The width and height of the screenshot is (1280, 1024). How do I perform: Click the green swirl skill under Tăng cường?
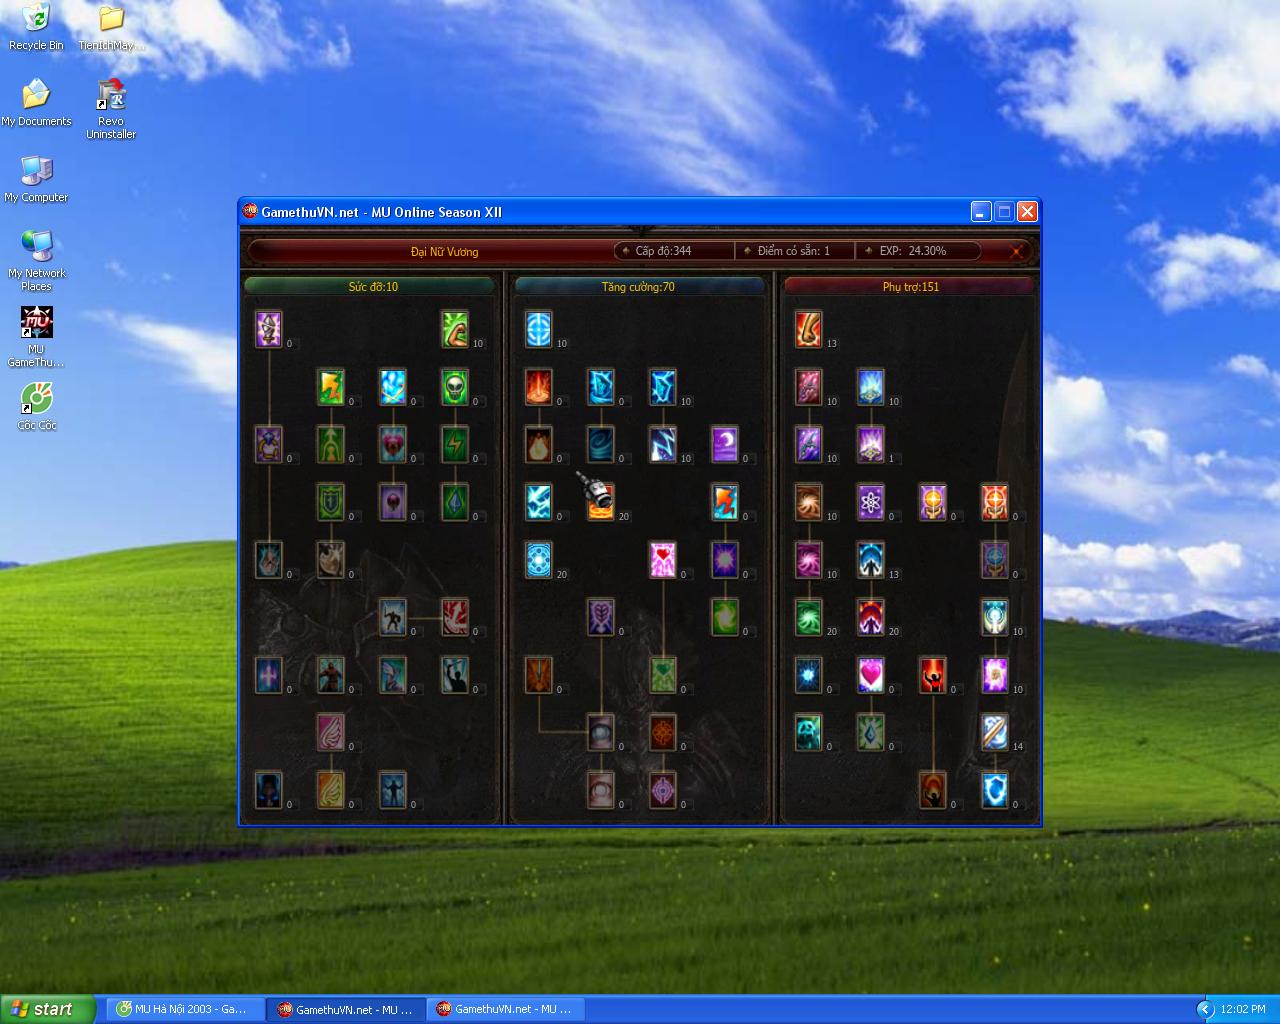tap(725, 616)
